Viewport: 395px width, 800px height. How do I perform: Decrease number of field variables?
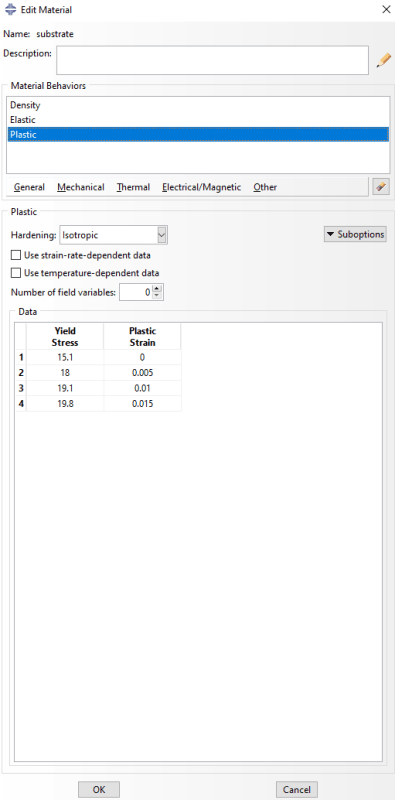click(157, 296)
